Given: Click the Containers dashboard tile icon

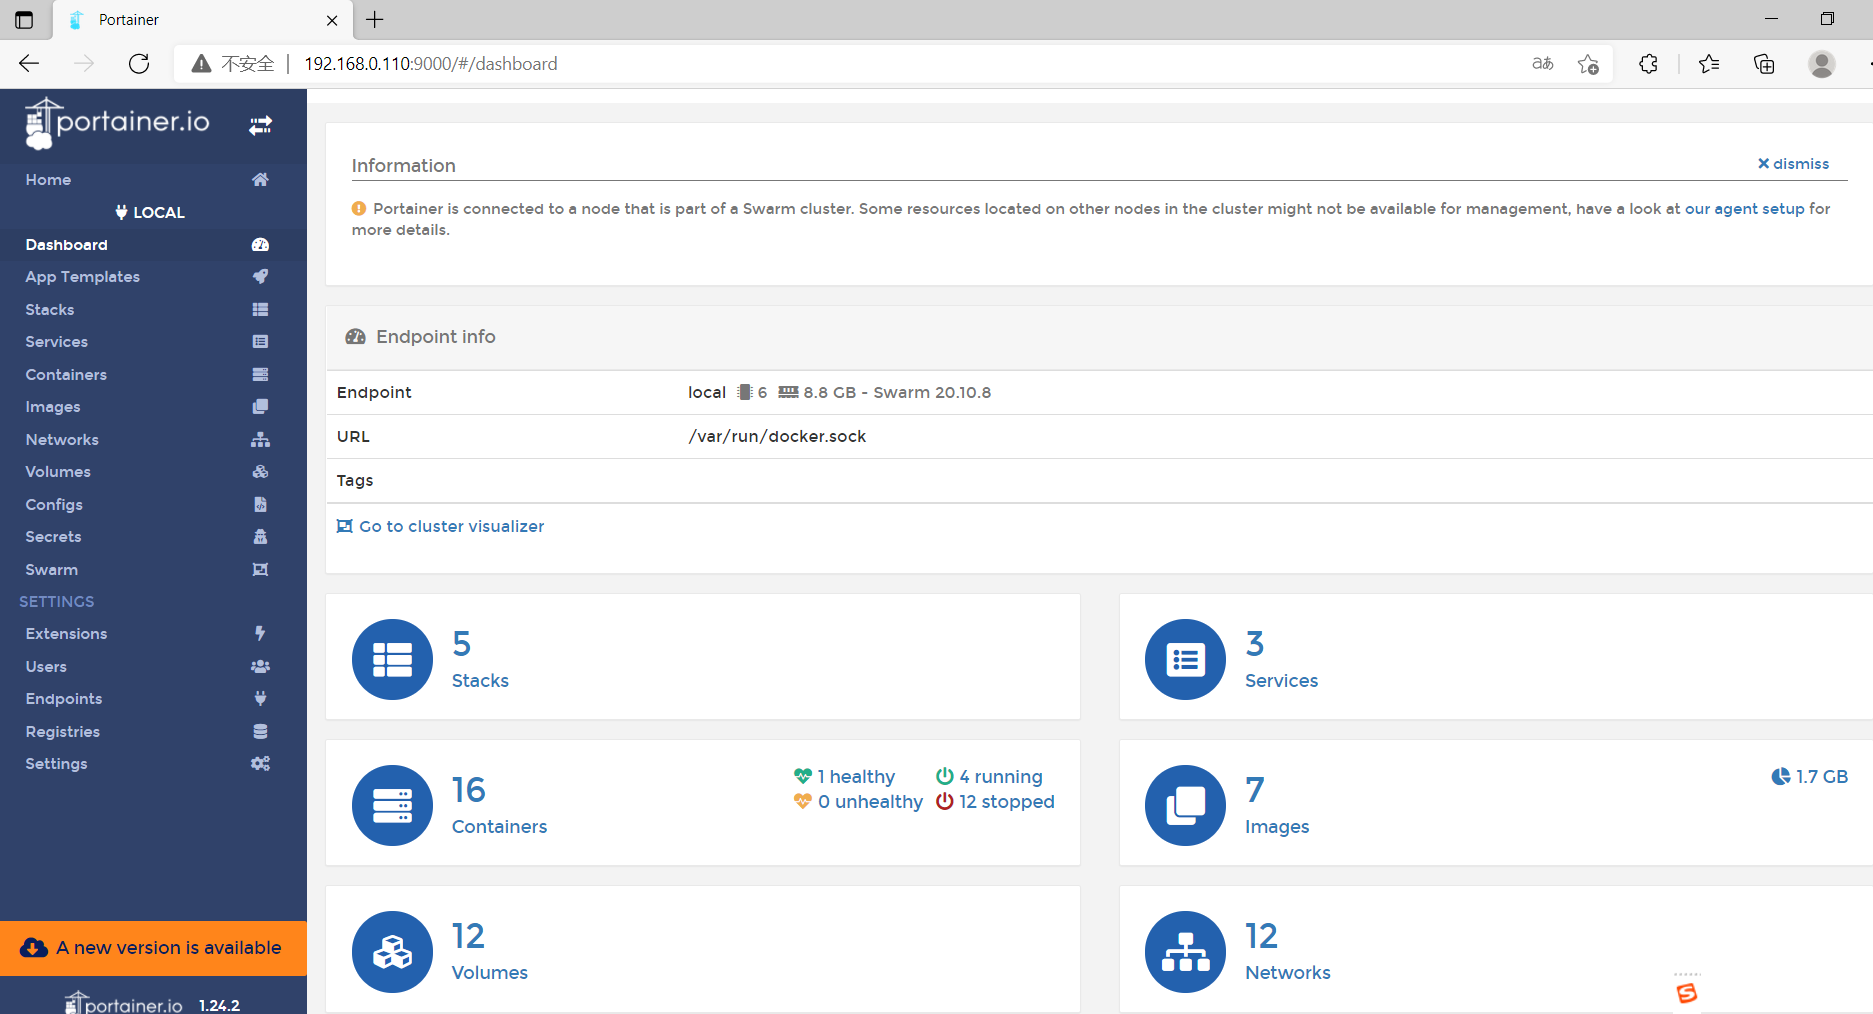Looking at the screenshot, I should tap(392, 805).
